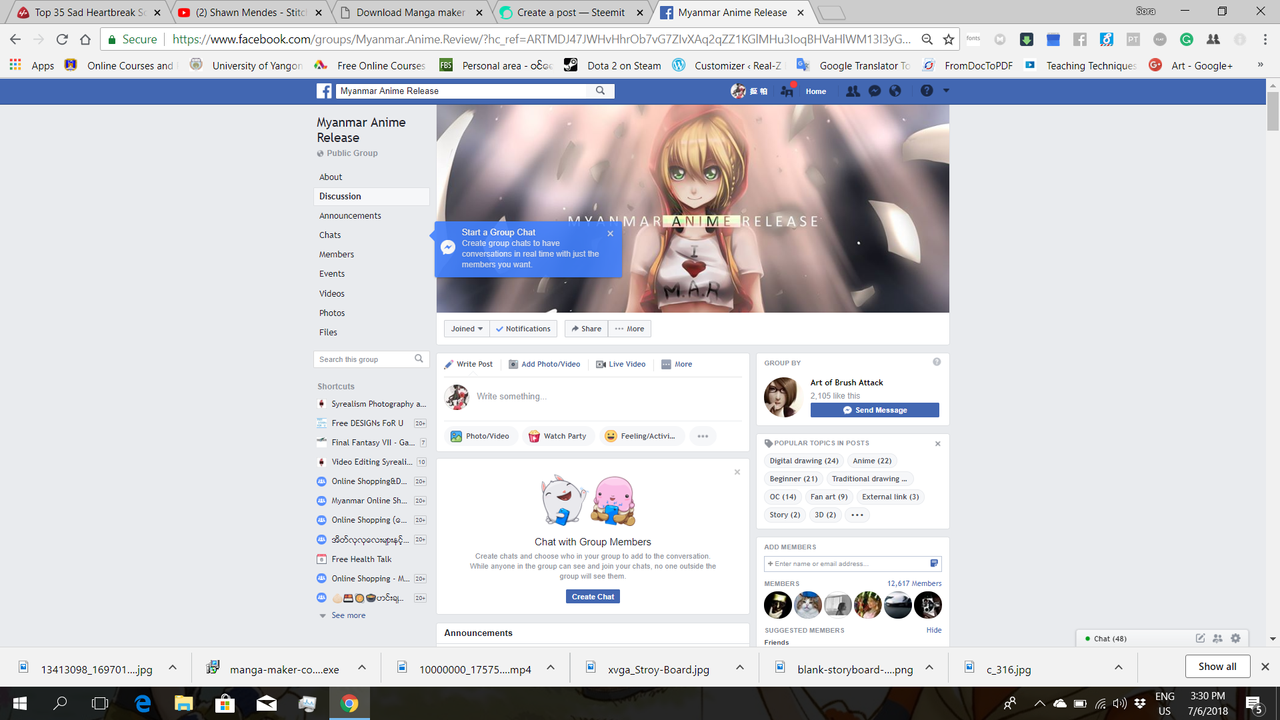Bookmark page with the star icon
The image size is (1280, 720).
point(949,39)
